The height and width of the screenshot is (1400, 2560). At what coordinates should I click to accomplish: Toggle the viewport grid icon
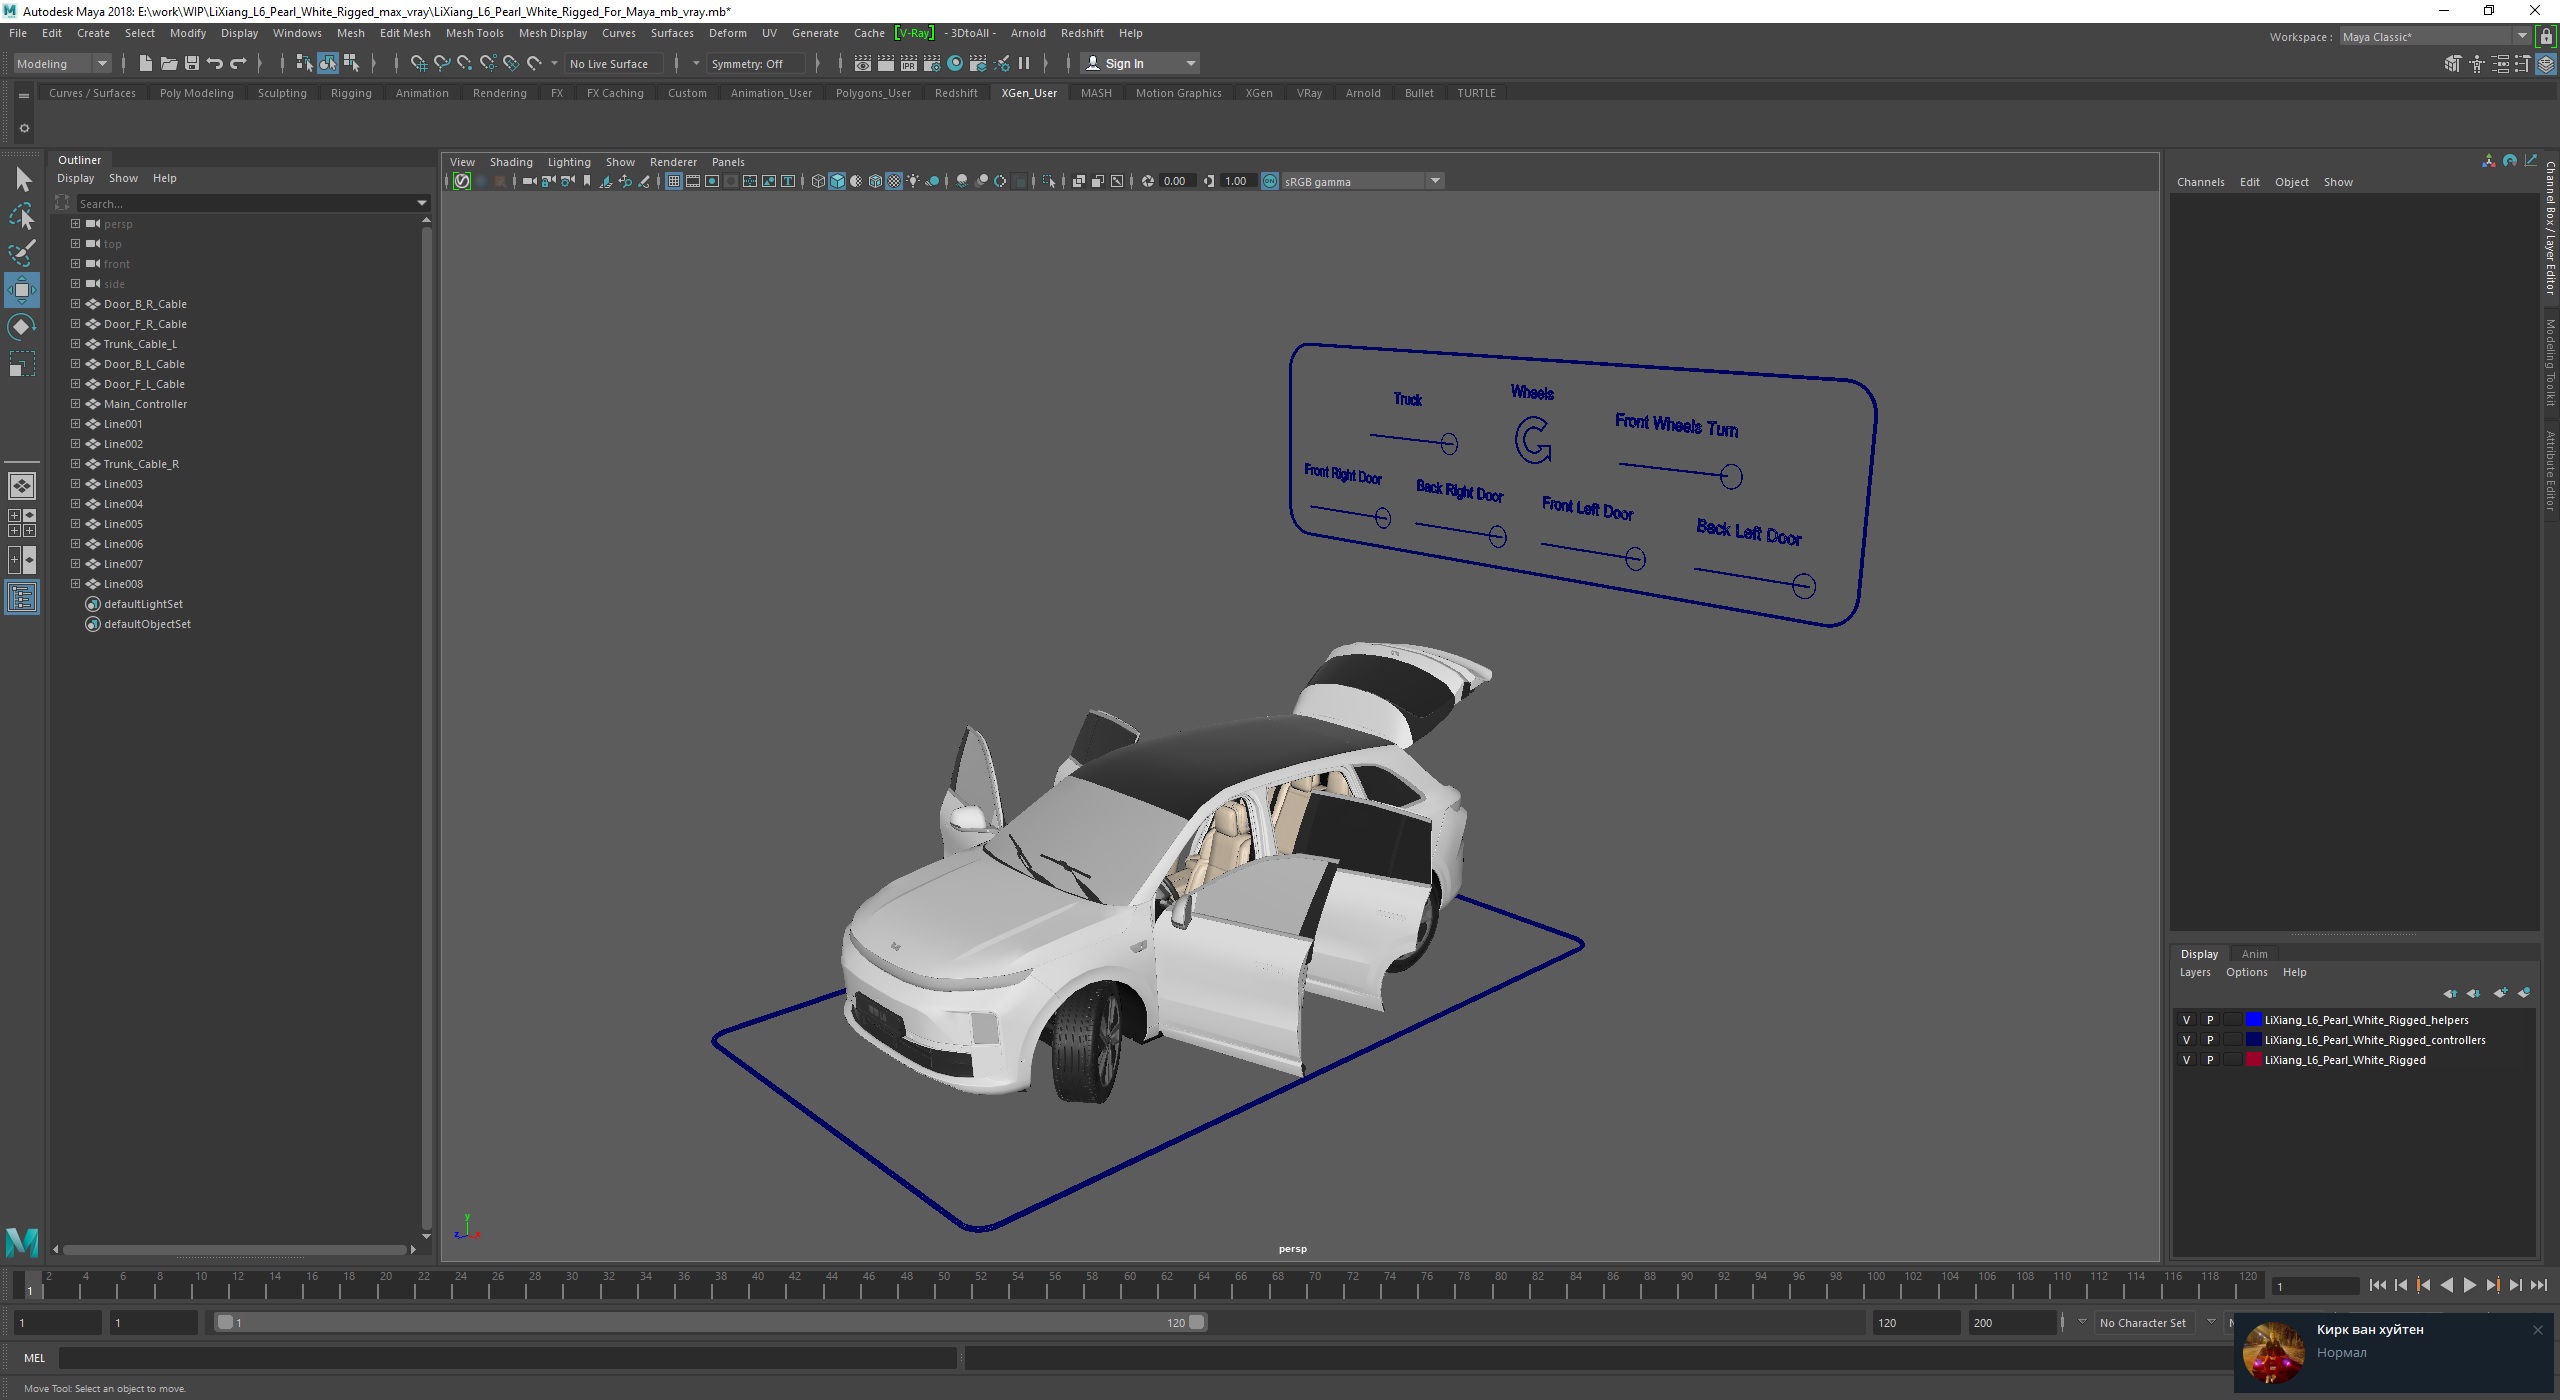(674, 181)
